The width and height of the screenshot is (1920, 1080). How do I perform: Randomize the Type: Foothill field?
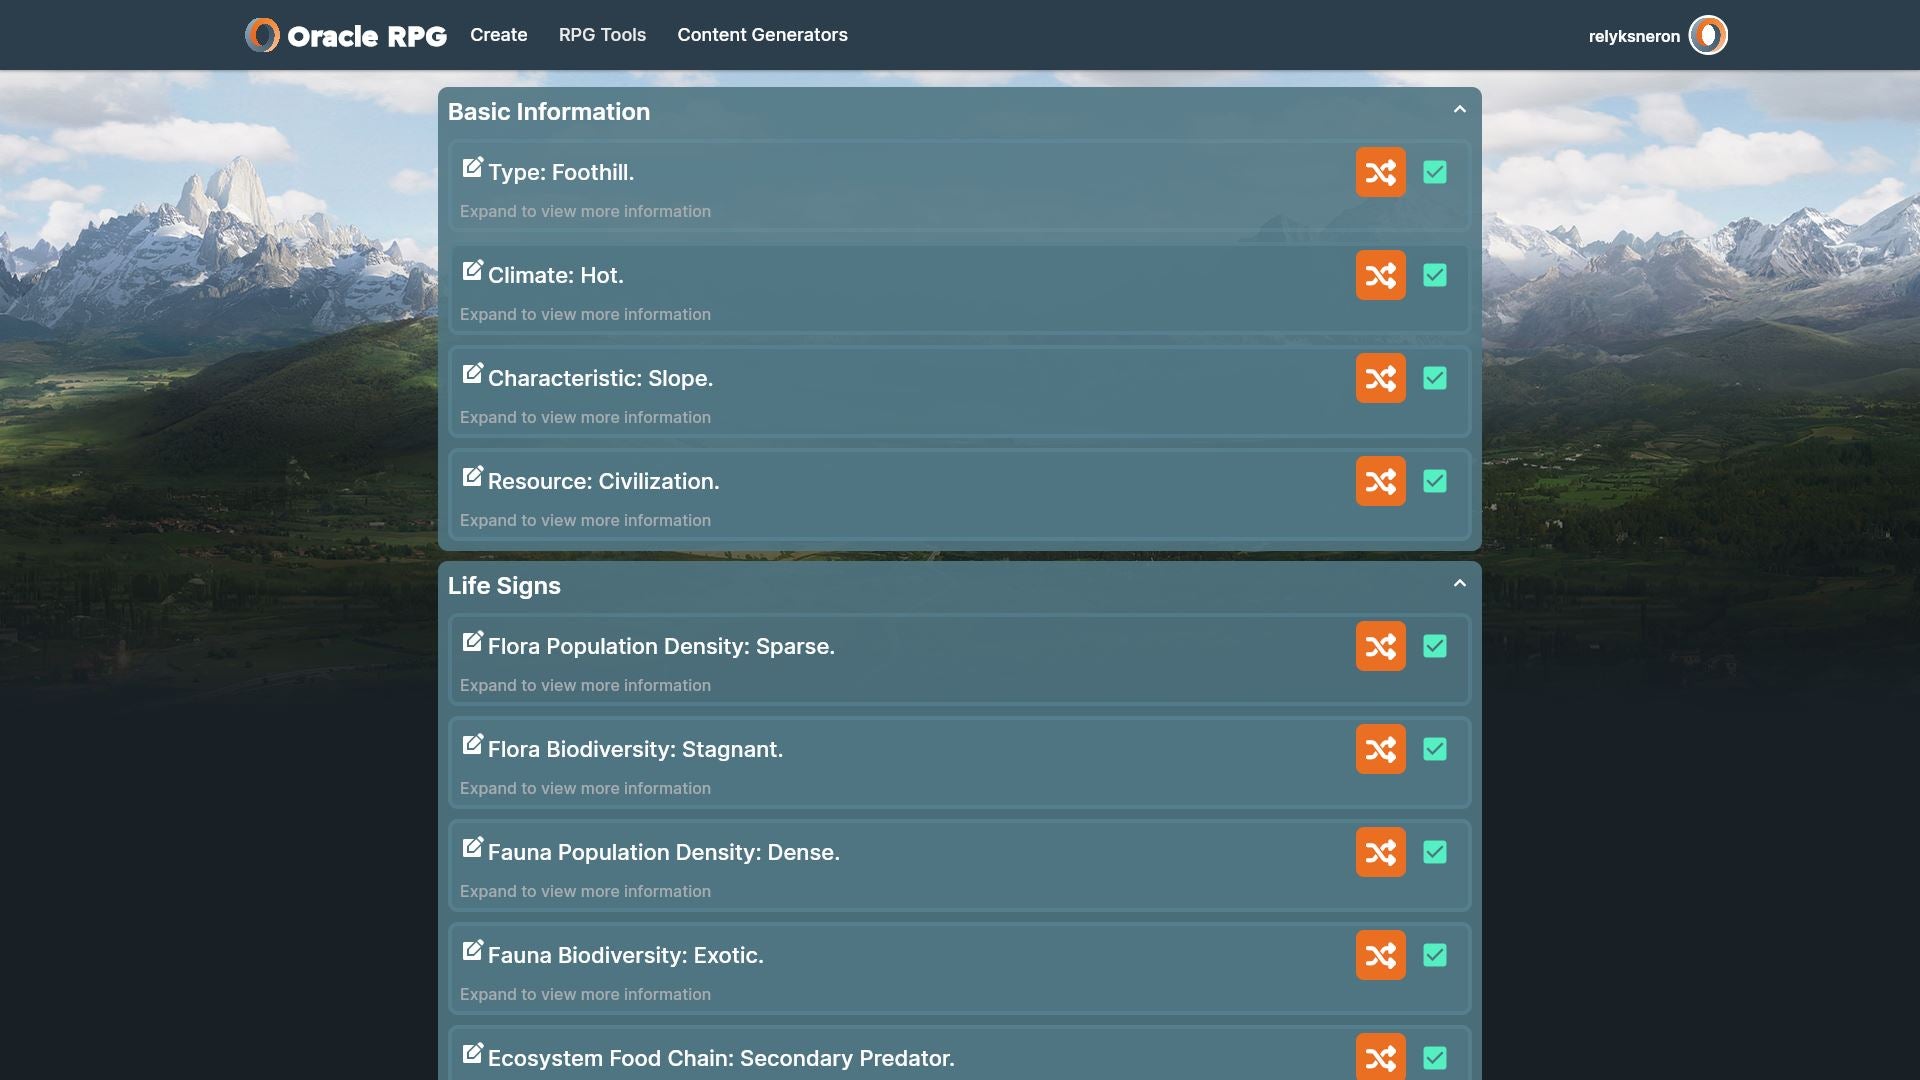[1380, 172]
